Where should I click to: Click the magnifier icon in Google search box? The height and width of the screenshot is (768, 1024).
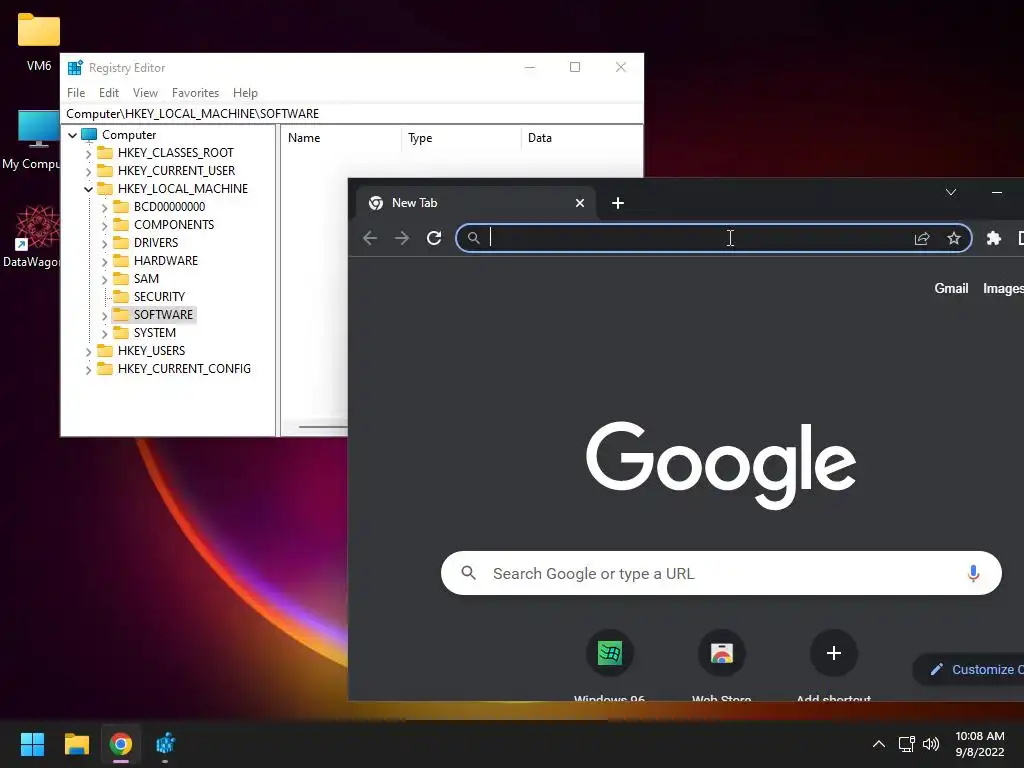click(468, 573)
